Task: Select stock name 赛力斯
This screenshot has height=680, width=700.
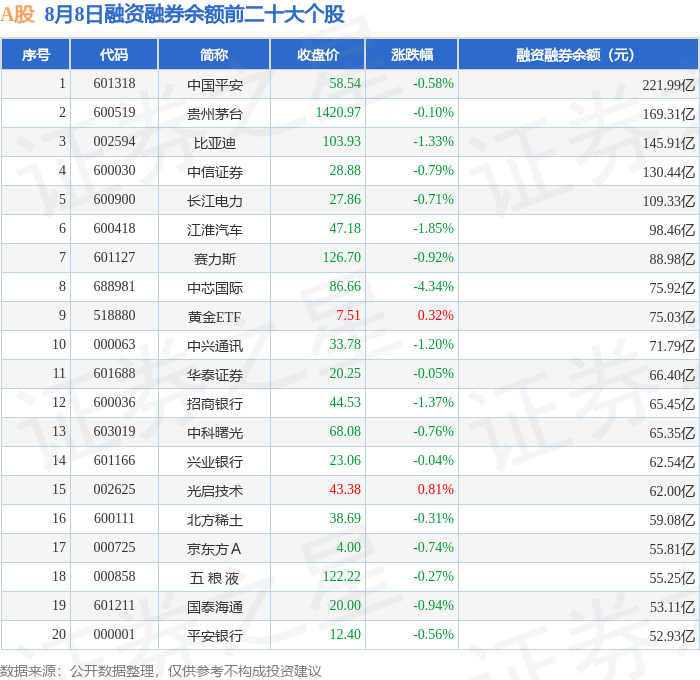Action: tap(215, 259)
